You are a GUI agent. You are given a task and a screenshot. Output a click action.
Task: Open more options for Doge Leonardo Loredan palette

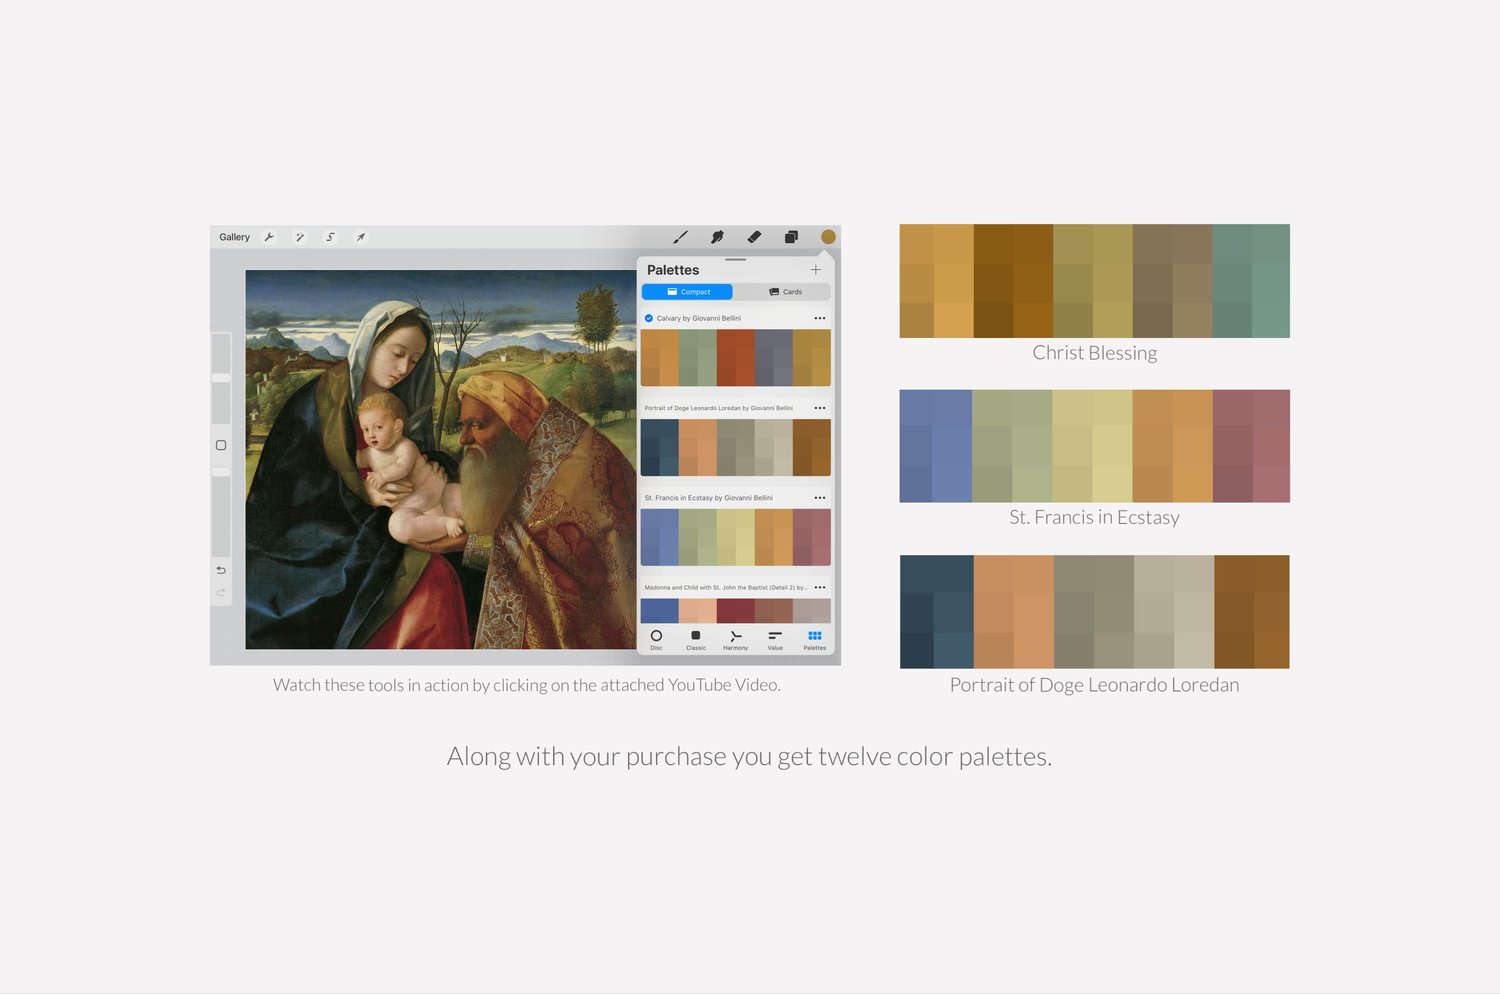(820, 408)
